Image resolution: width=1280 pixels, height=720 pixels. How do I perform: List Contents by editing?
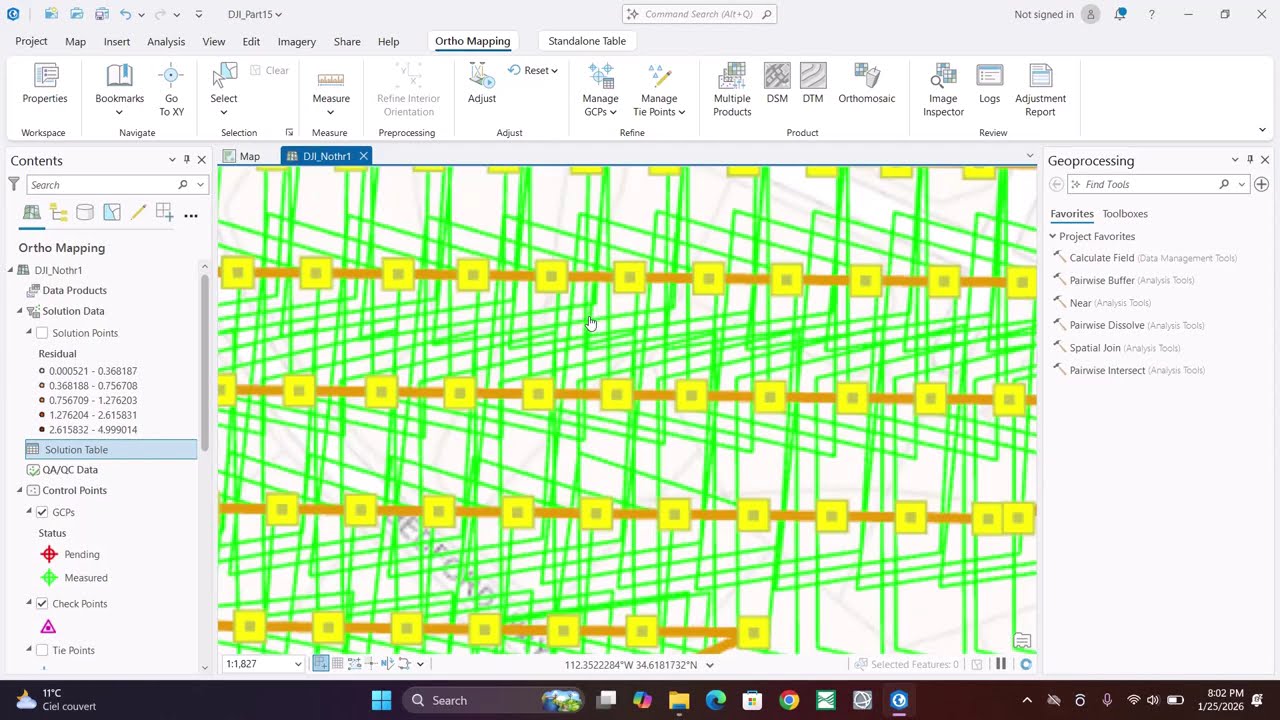(138, 213)
